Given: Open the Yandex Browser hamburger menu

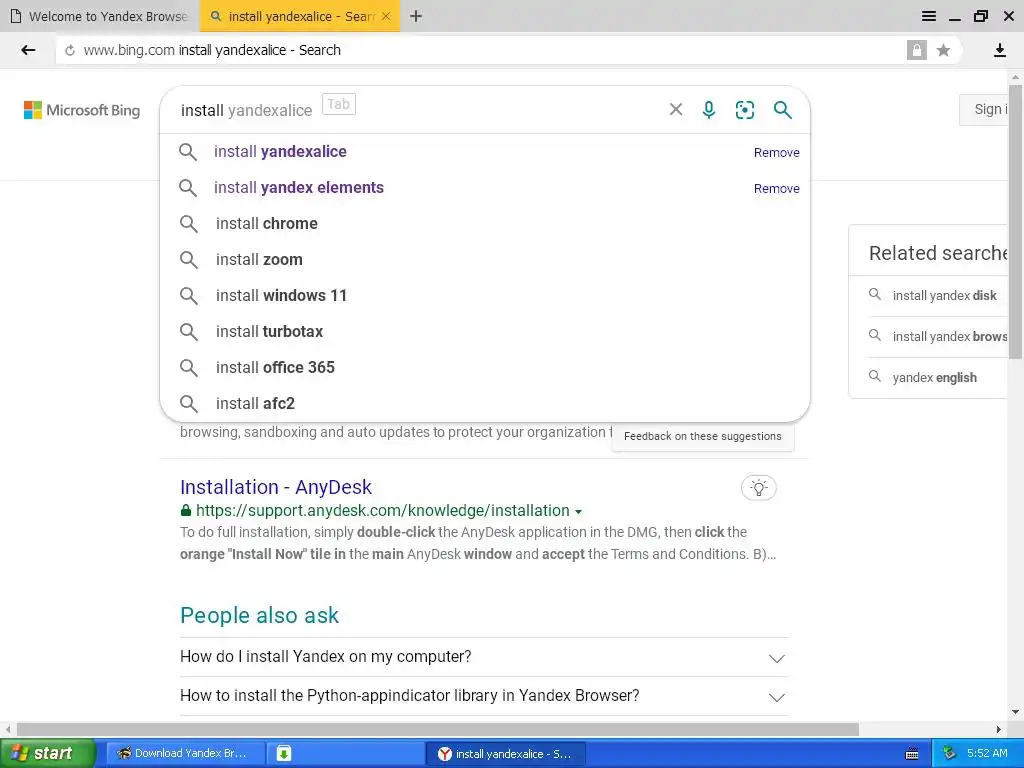Looking at the screenshot, I should point(928,16).
